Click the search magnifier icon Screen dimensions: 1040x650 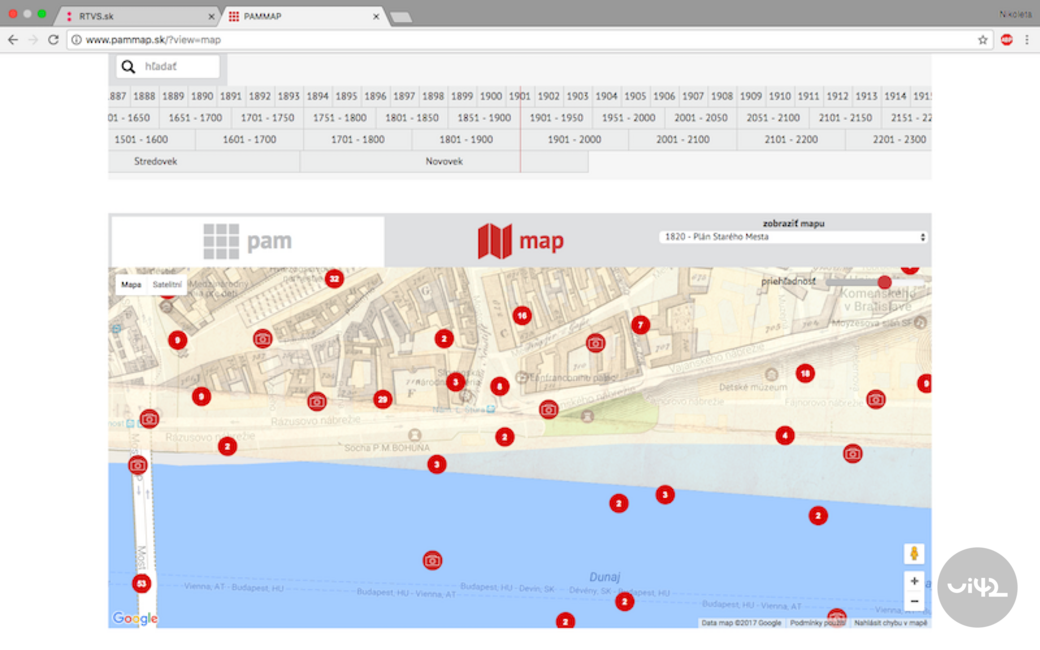click(x=128, y=67)
